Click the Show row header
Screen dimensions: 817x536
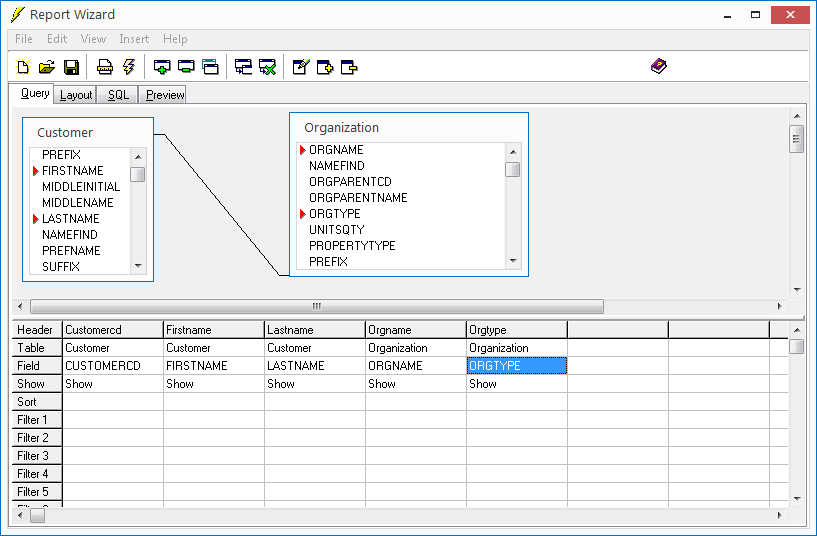(36, 384)
